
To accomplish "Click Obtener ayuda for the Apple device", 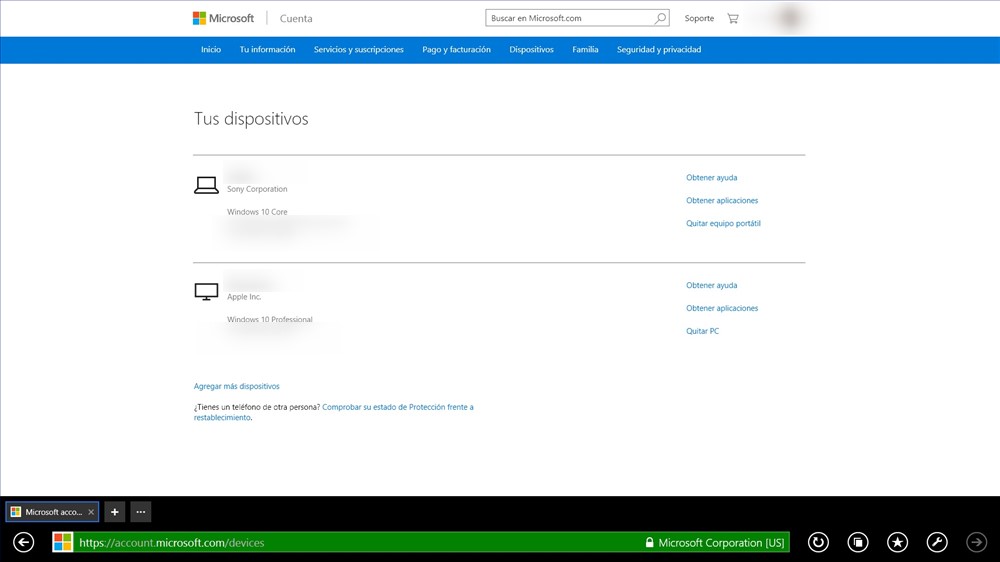I will pyautogui.click(x=712, y=285).
